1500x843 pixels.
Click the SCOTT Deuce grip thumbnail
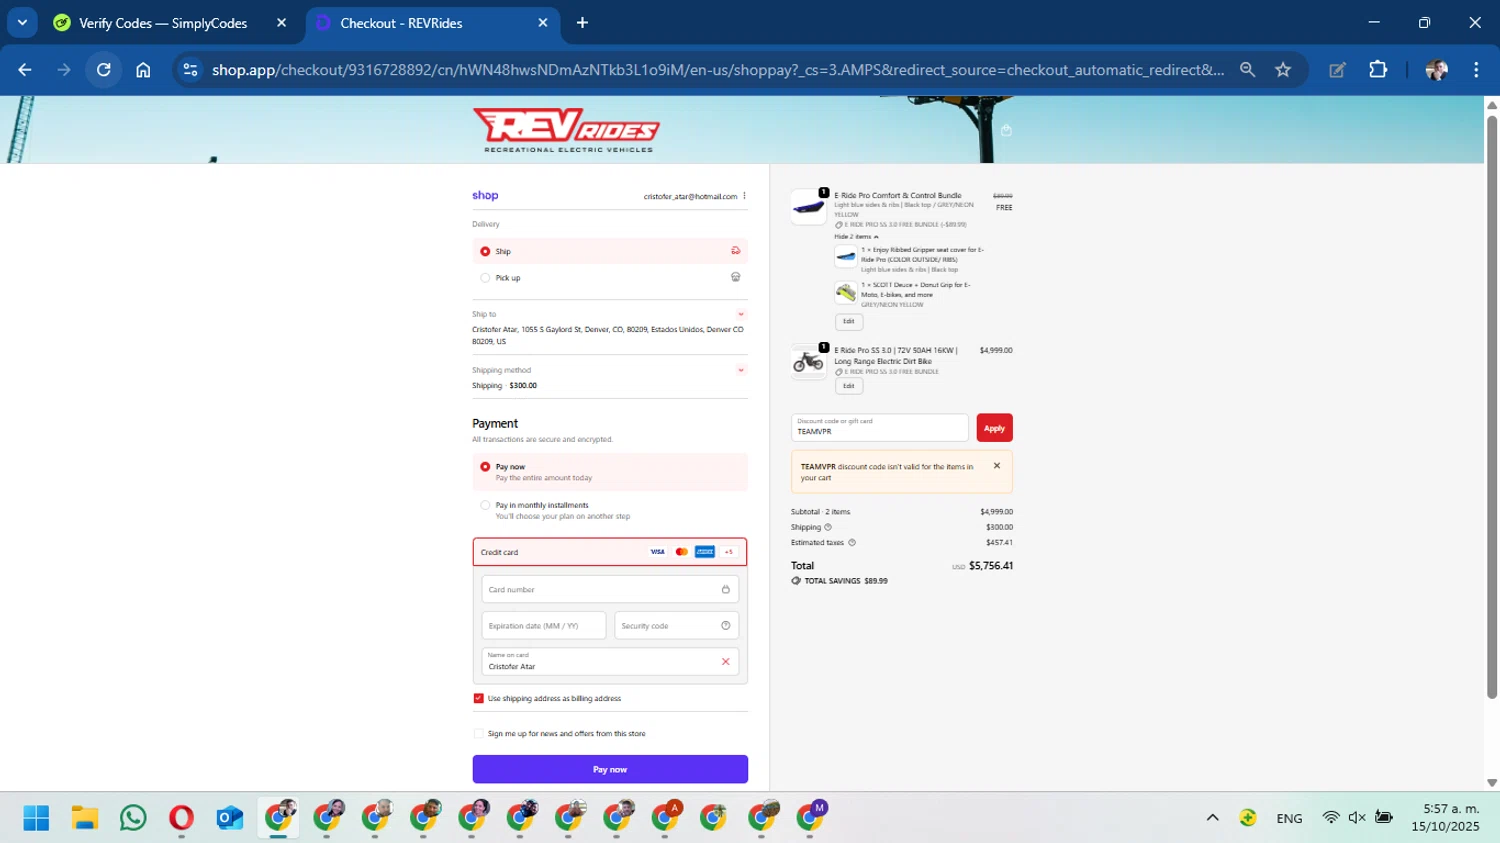click(846, 293)
